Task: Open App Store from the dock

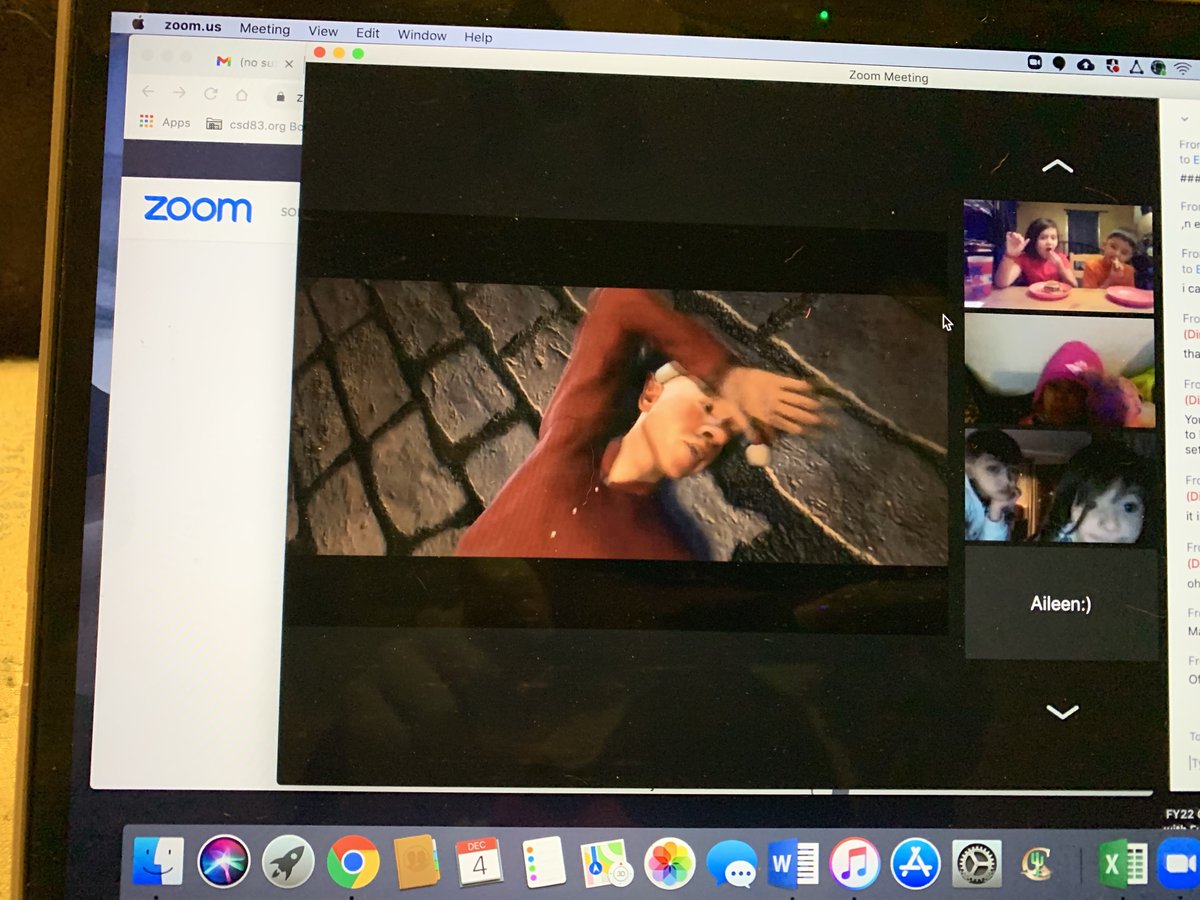Action: coord(916,863)
